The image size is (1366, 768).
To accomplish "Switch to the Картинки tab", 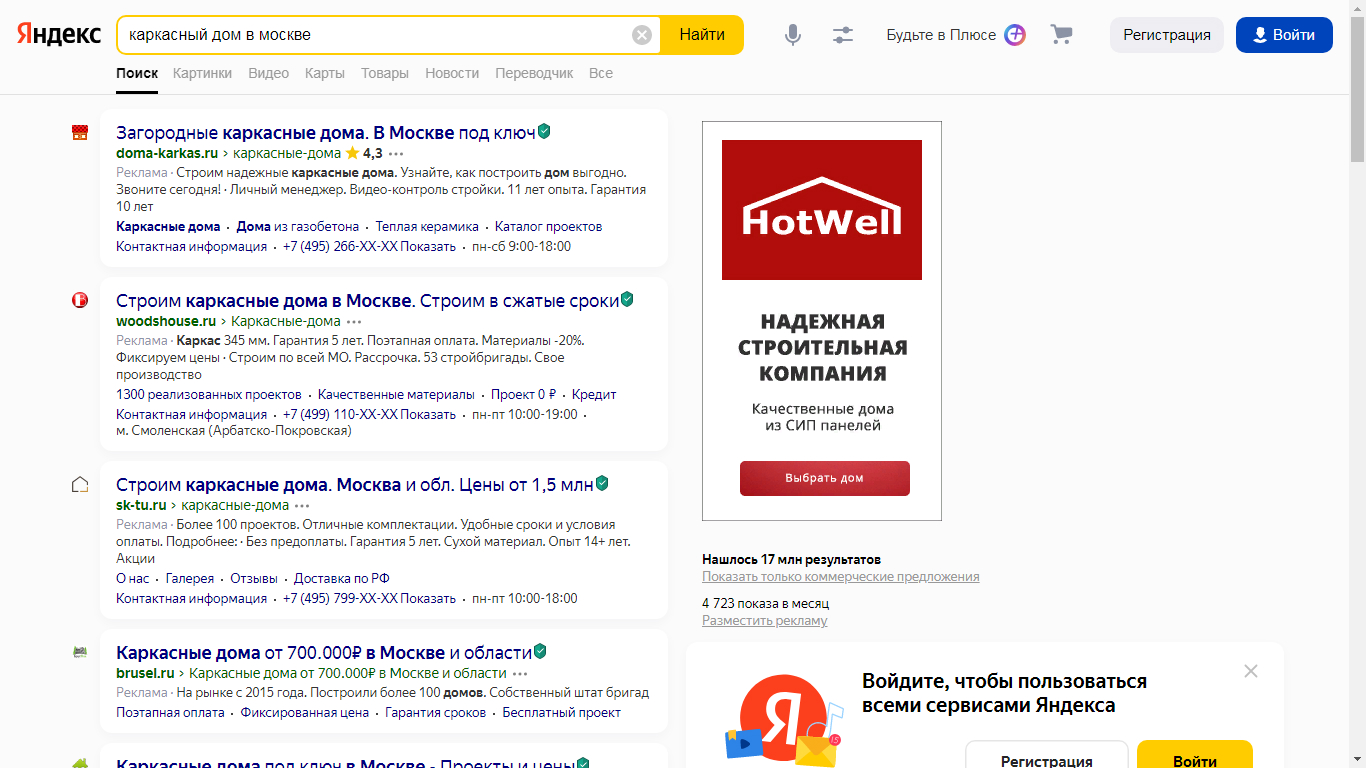I will [202, 73].
